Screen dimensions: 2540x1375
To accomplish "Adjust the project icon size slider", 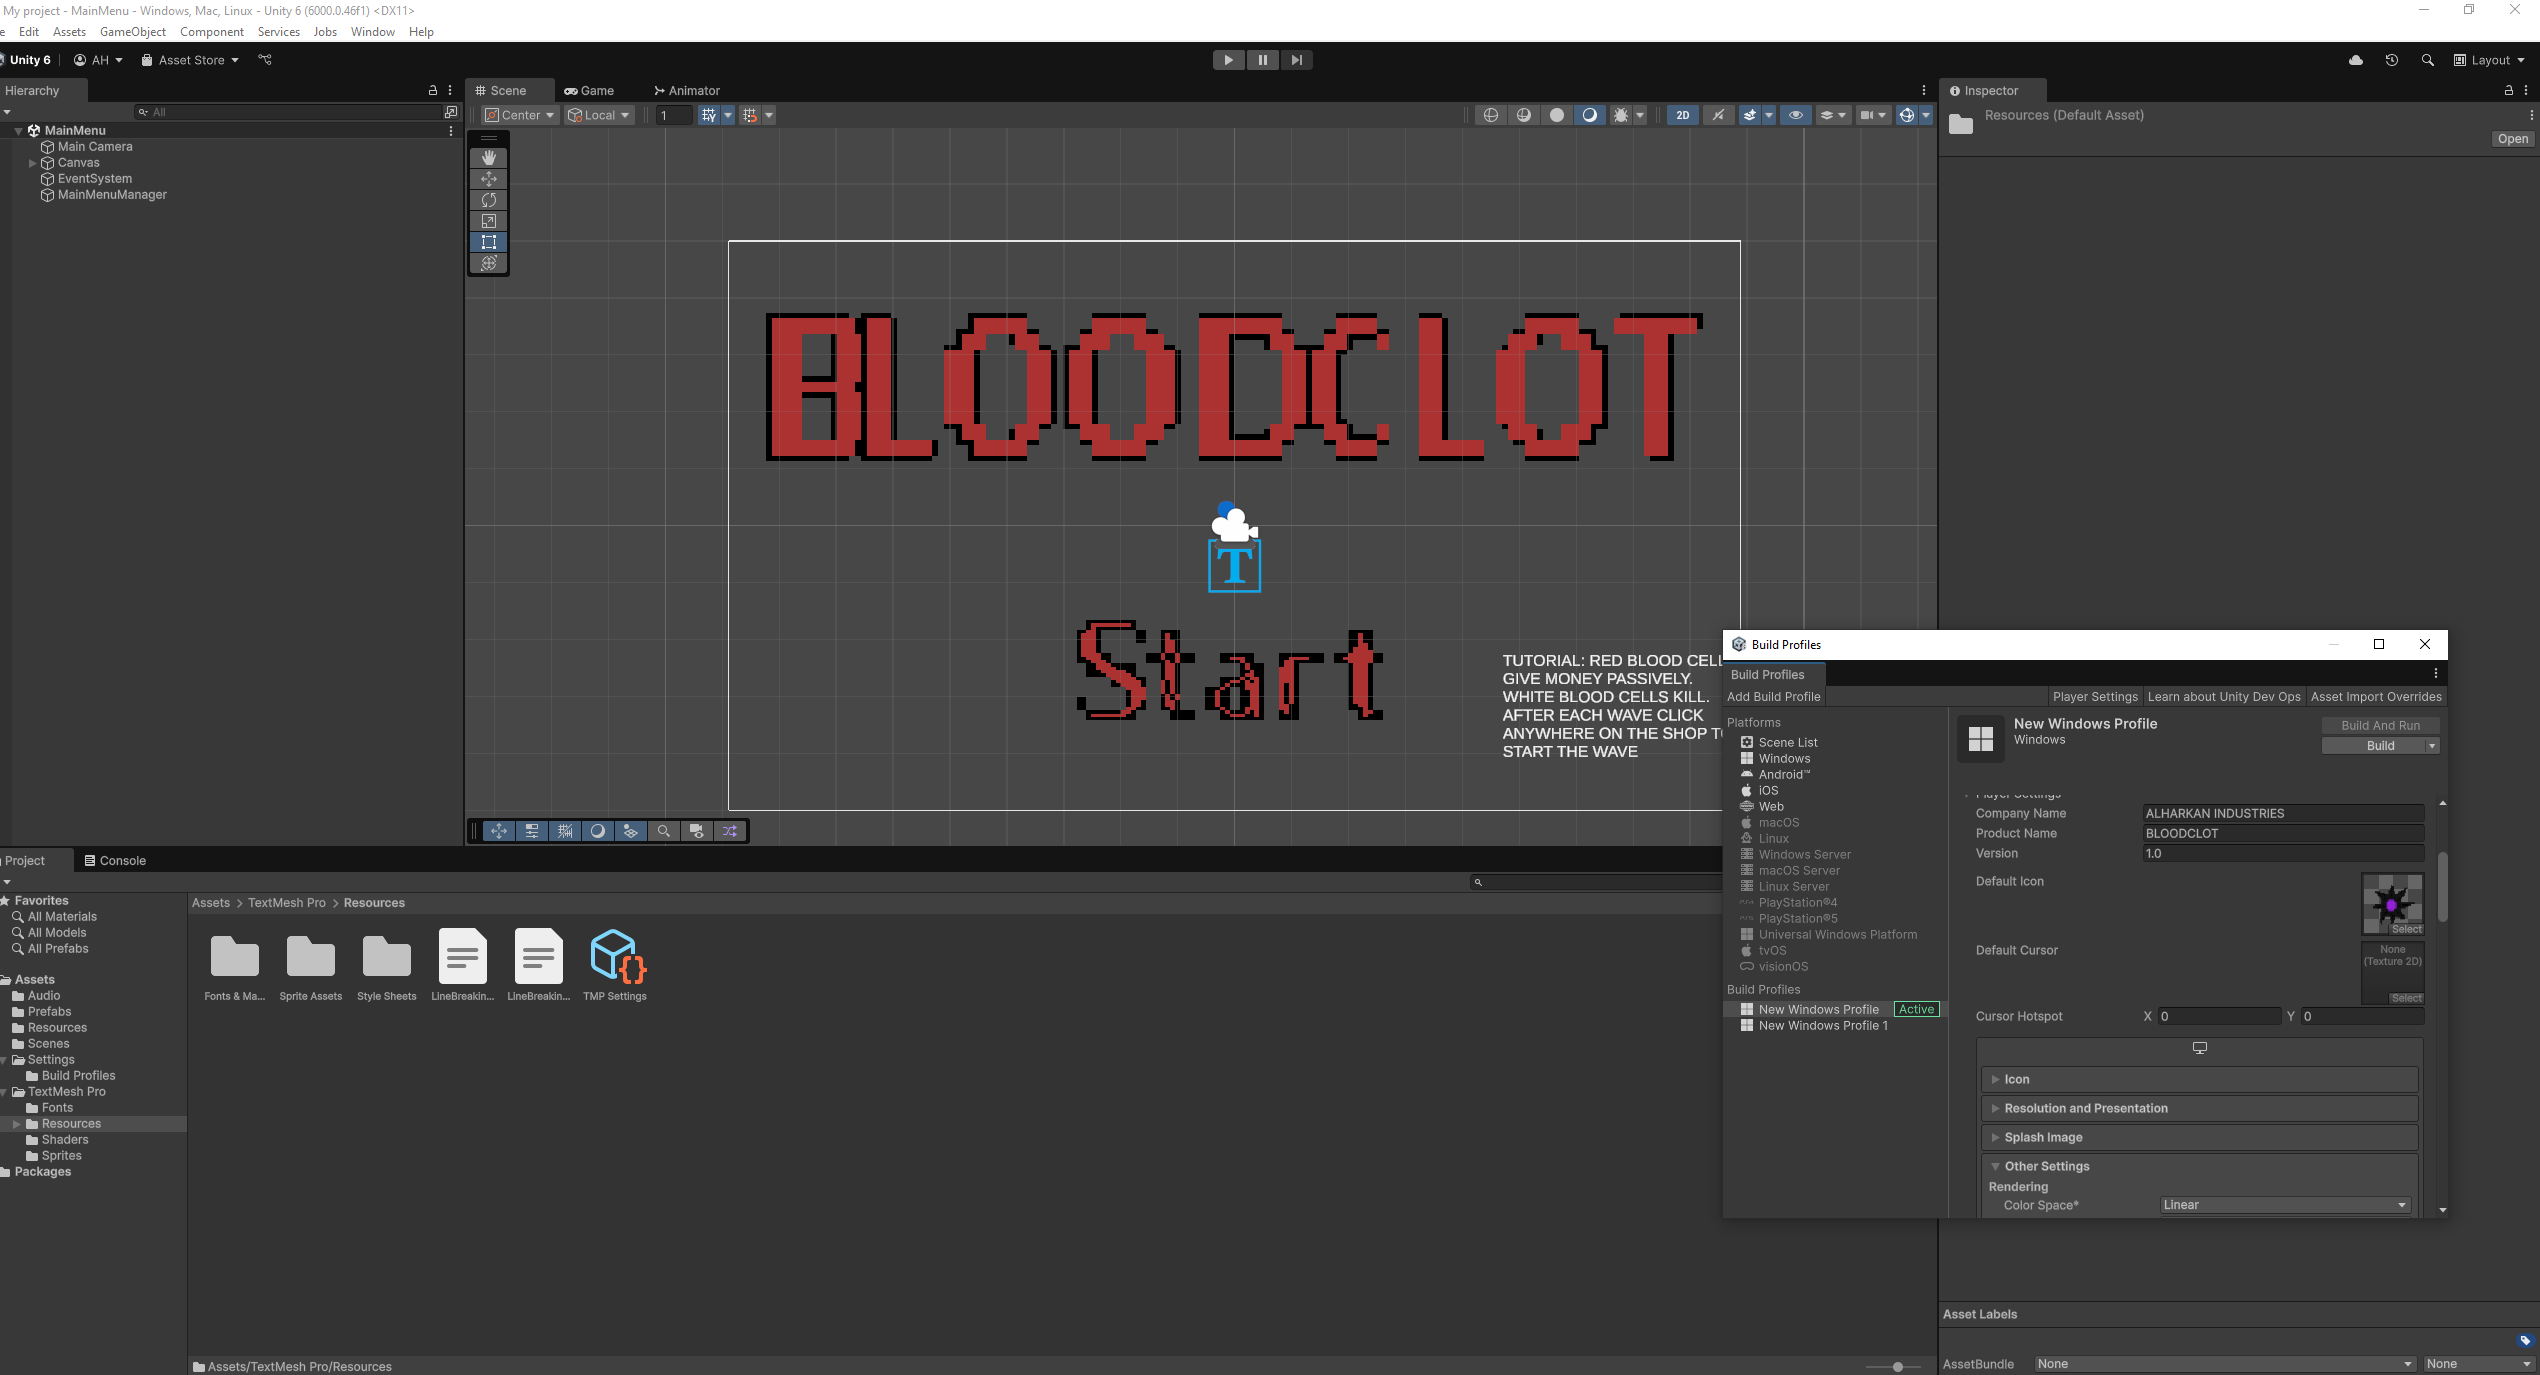I will tap(1897, 1367).
